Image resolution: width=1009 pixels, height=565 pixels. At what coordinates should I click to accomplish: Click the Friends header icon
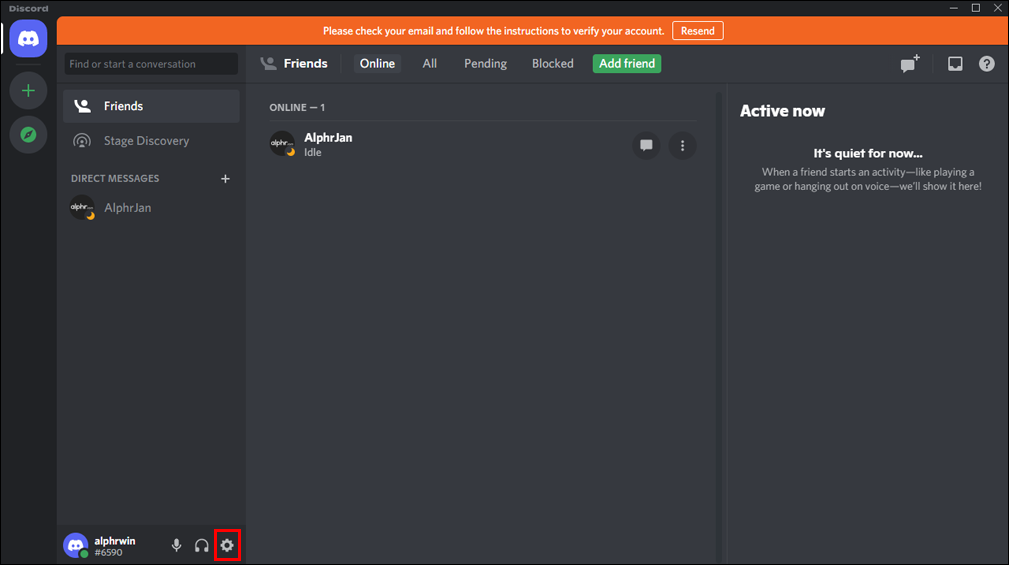tap(268, 63)
